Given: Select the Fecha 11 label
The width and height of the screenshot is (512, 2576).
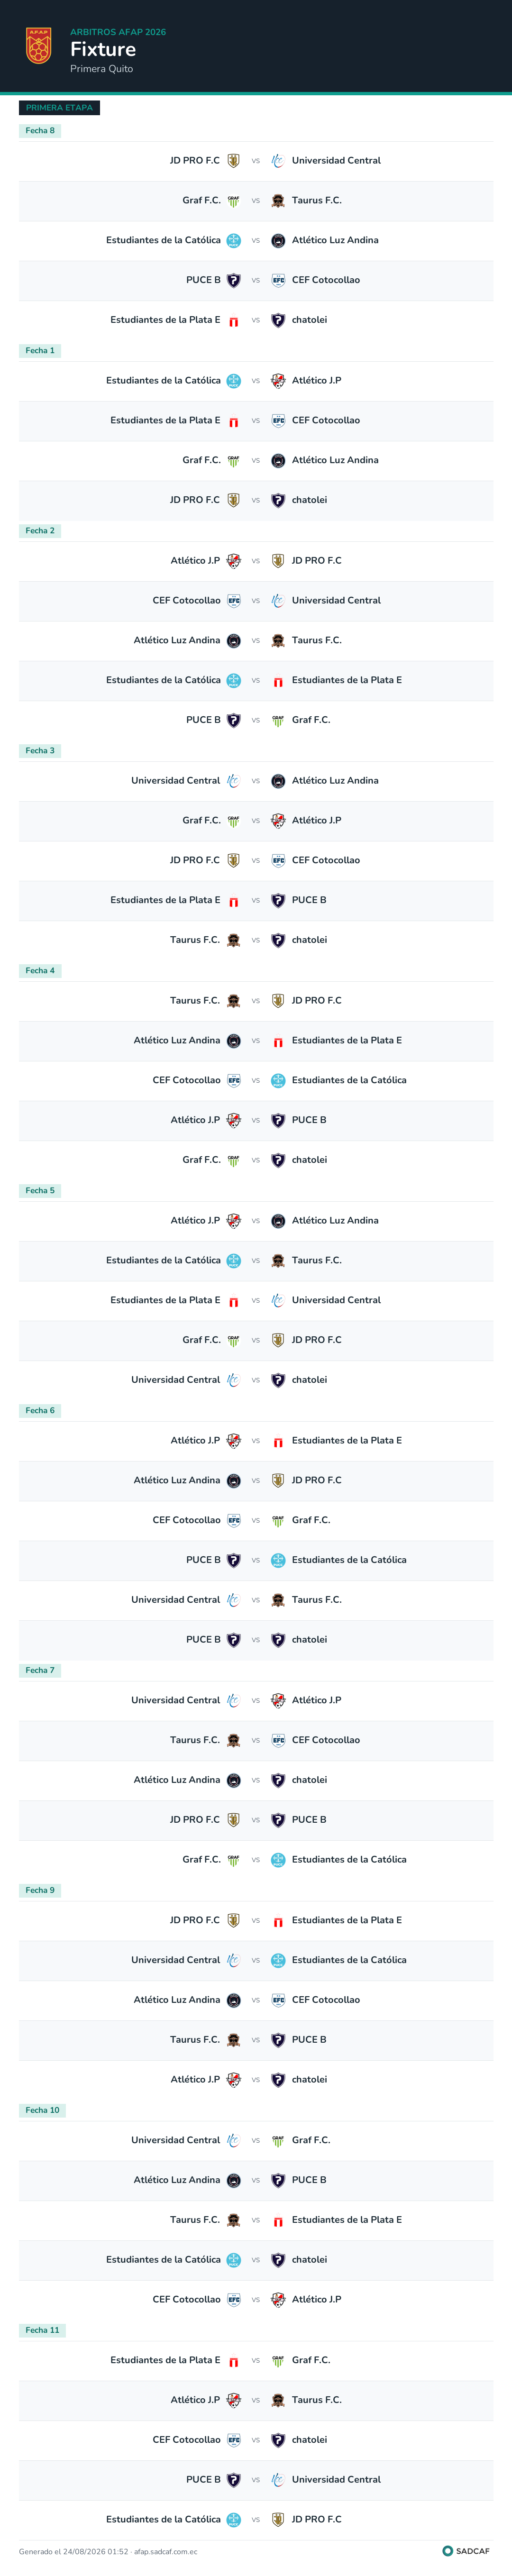Looking at the screenshot, I should pyautogui.click(x=42, y=2330).
